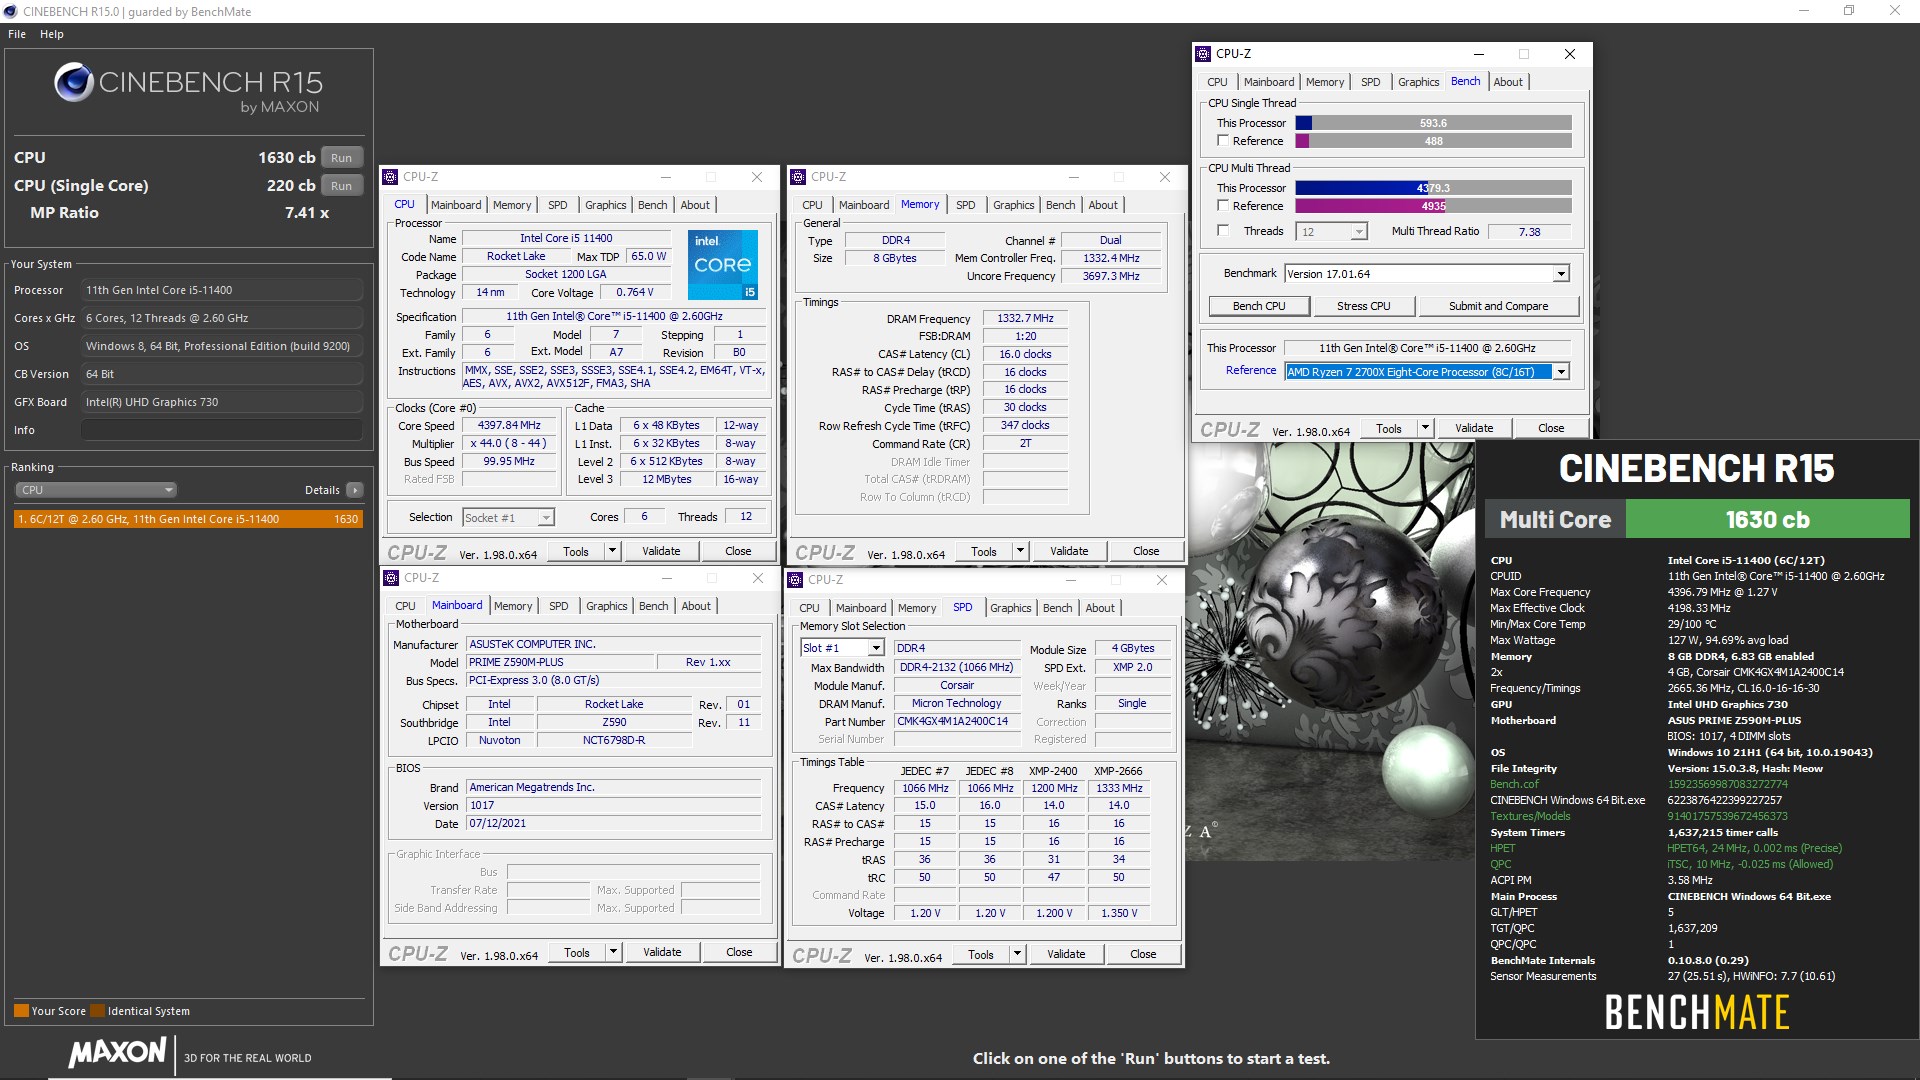
Task: Click the Cinebench logo sphere icon
Action: (x=74, y=82)
